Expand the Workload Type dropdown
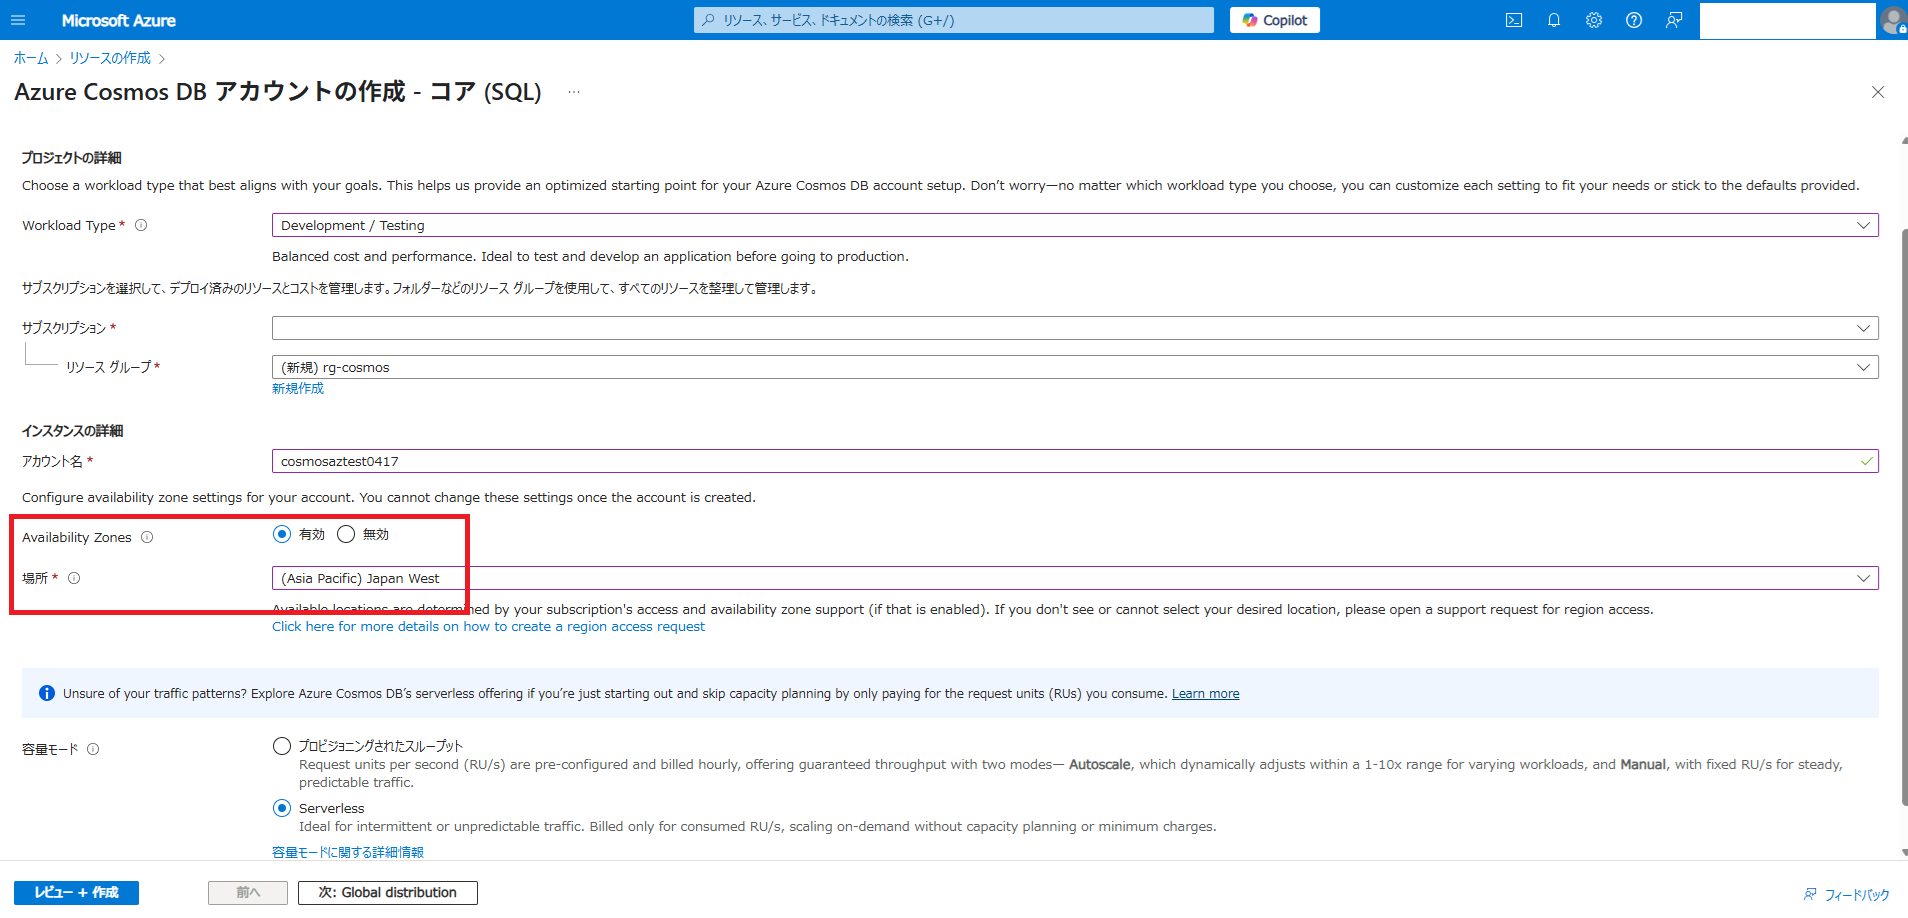1908x918 pixels. (1074, 225)
